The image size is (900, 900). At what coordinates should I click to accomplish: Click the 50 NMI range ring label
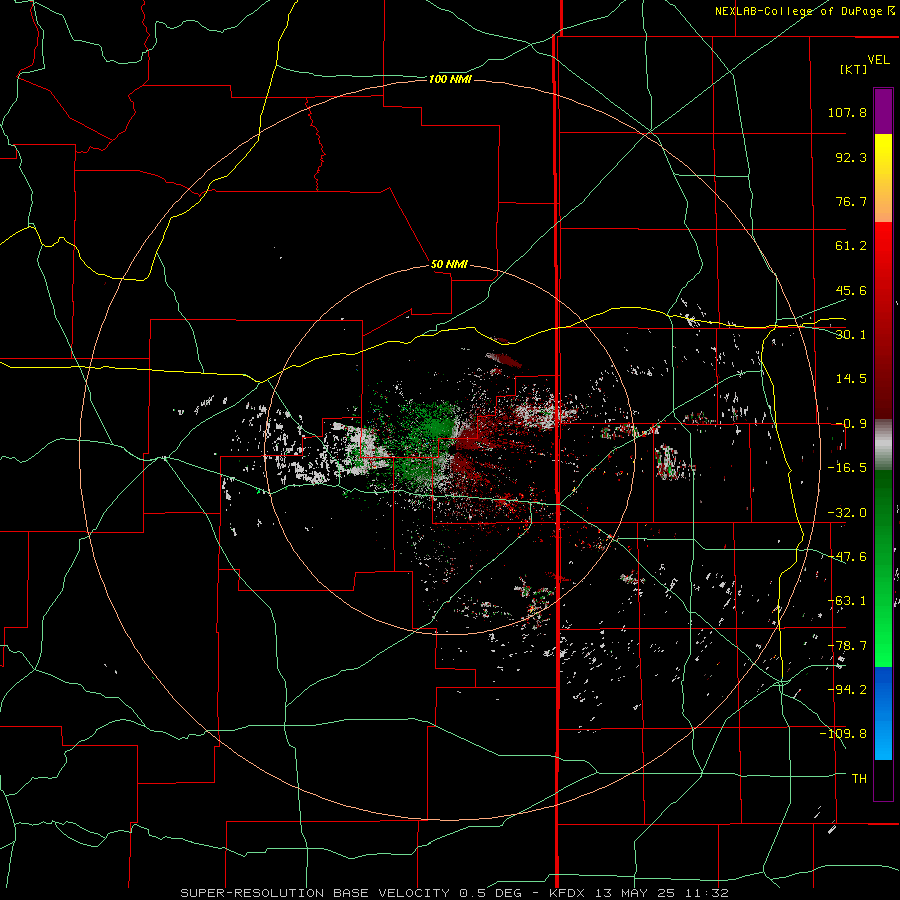click(x=449, y=265)
